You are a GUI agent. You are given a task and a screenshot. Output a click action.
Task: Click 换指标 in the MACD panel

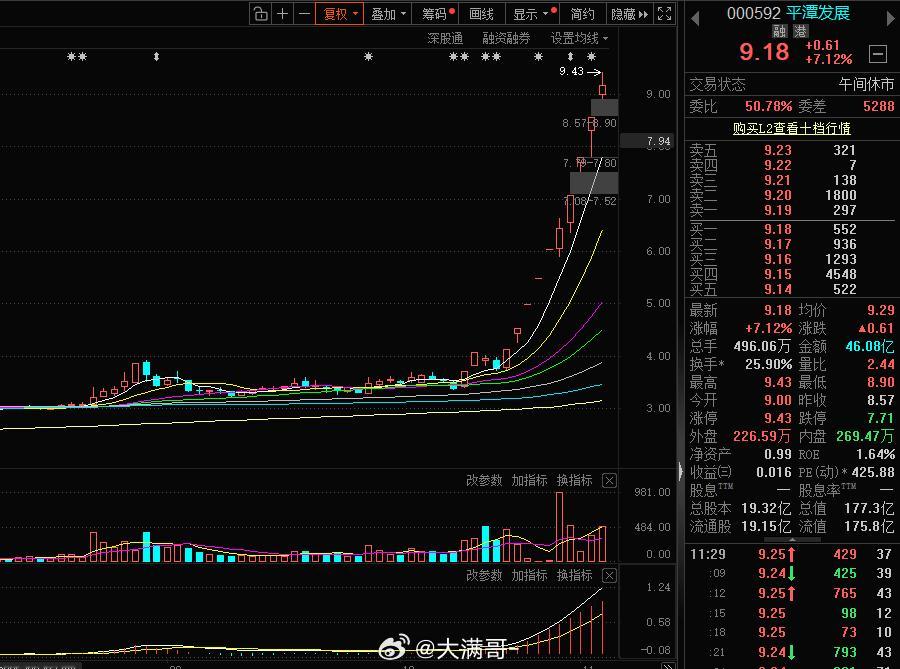point(575,575)
